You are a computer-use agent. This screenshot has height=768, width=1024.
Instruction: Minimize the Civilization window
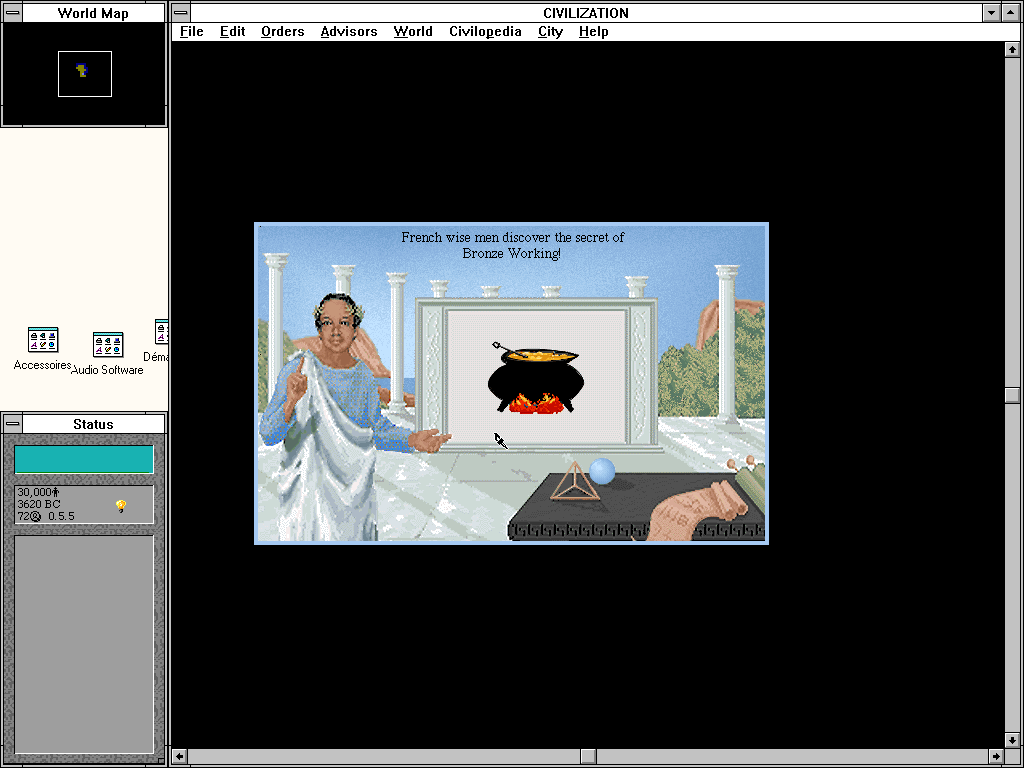(991, 12)
